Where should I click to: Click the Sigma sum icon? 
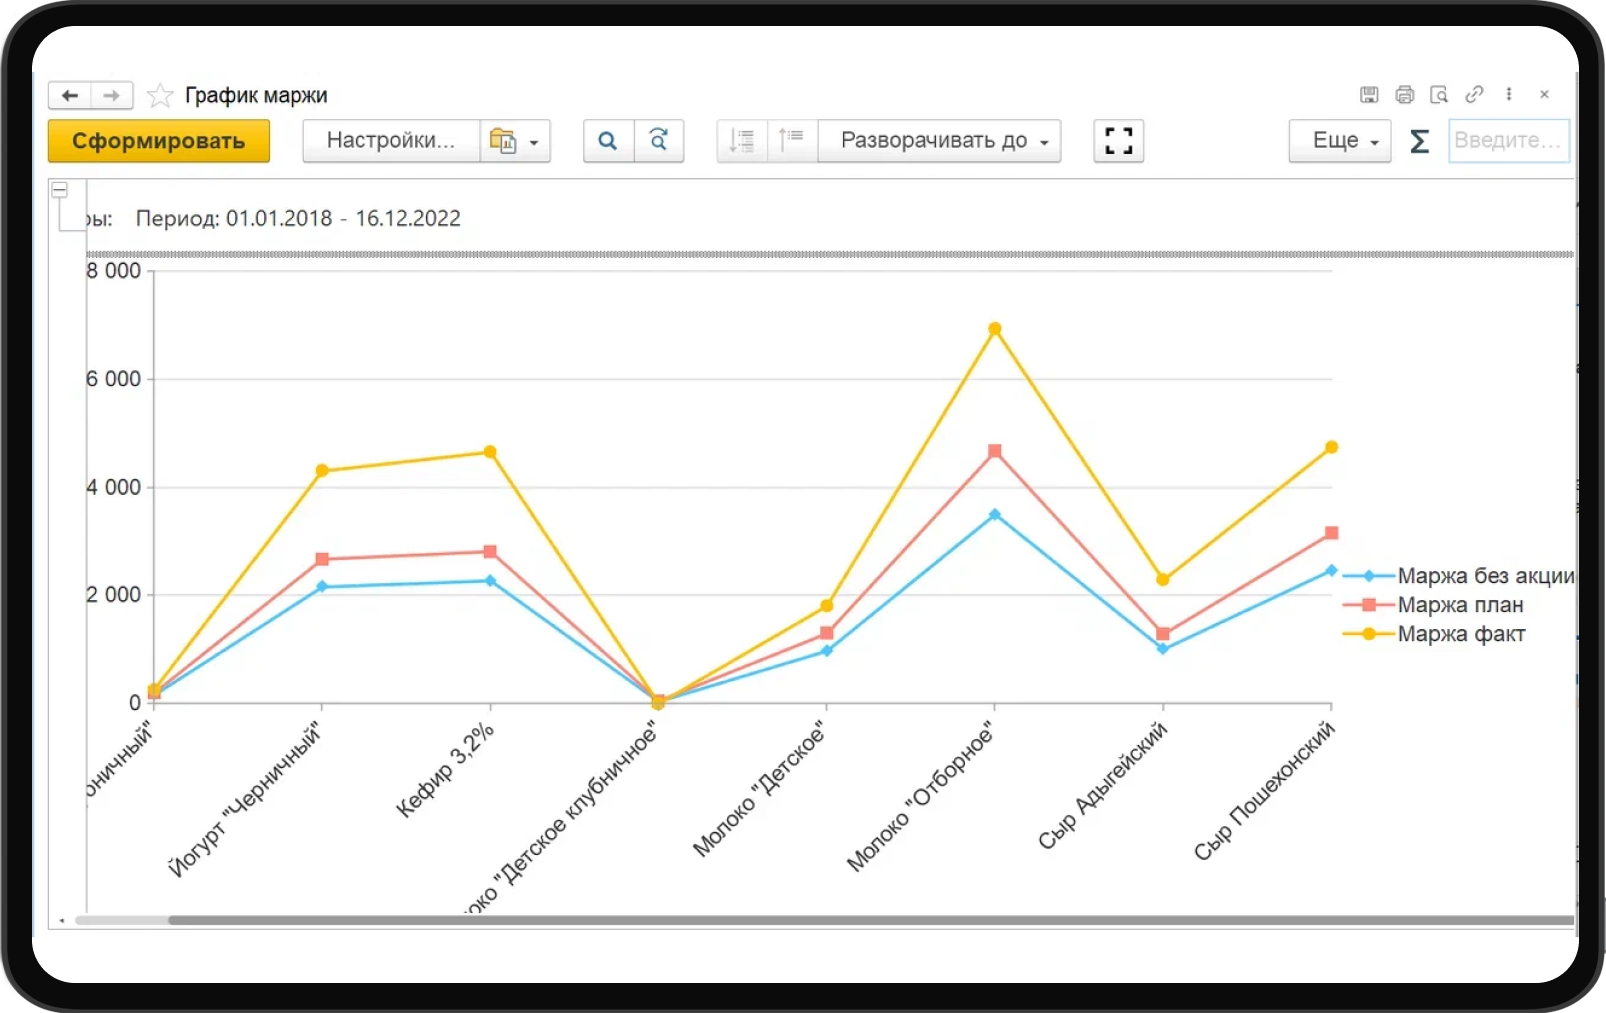(1419, 141)
